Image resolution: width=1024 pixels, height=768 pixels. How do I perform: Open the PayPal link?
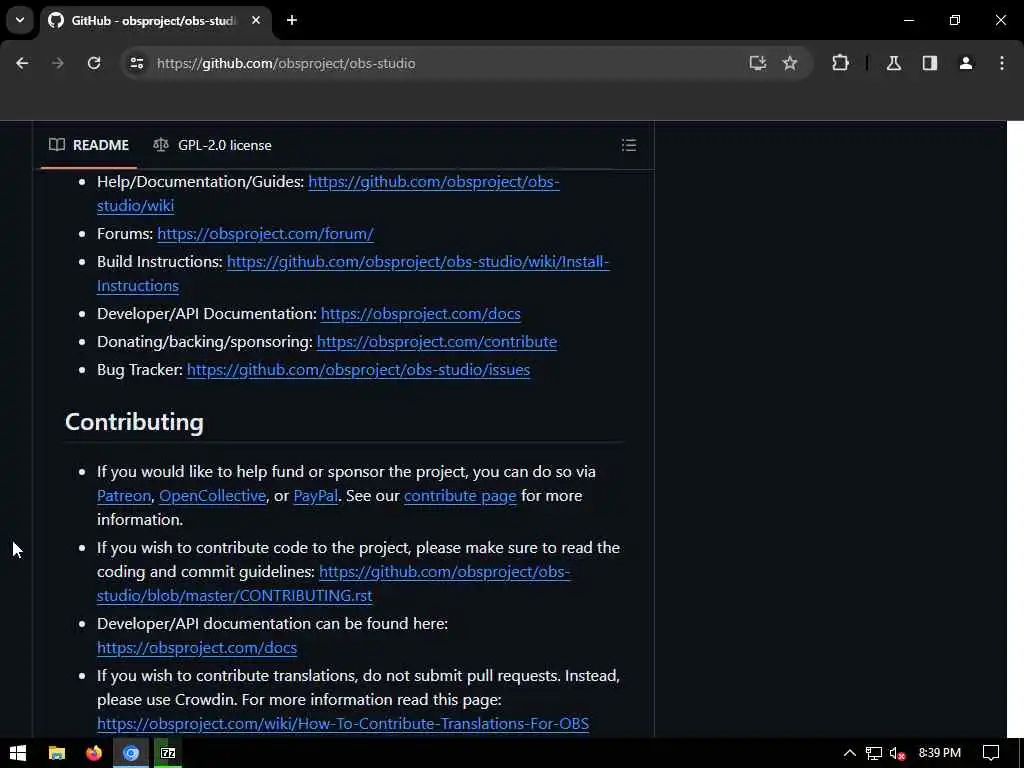pyautogui.click(x=315, y=496)
